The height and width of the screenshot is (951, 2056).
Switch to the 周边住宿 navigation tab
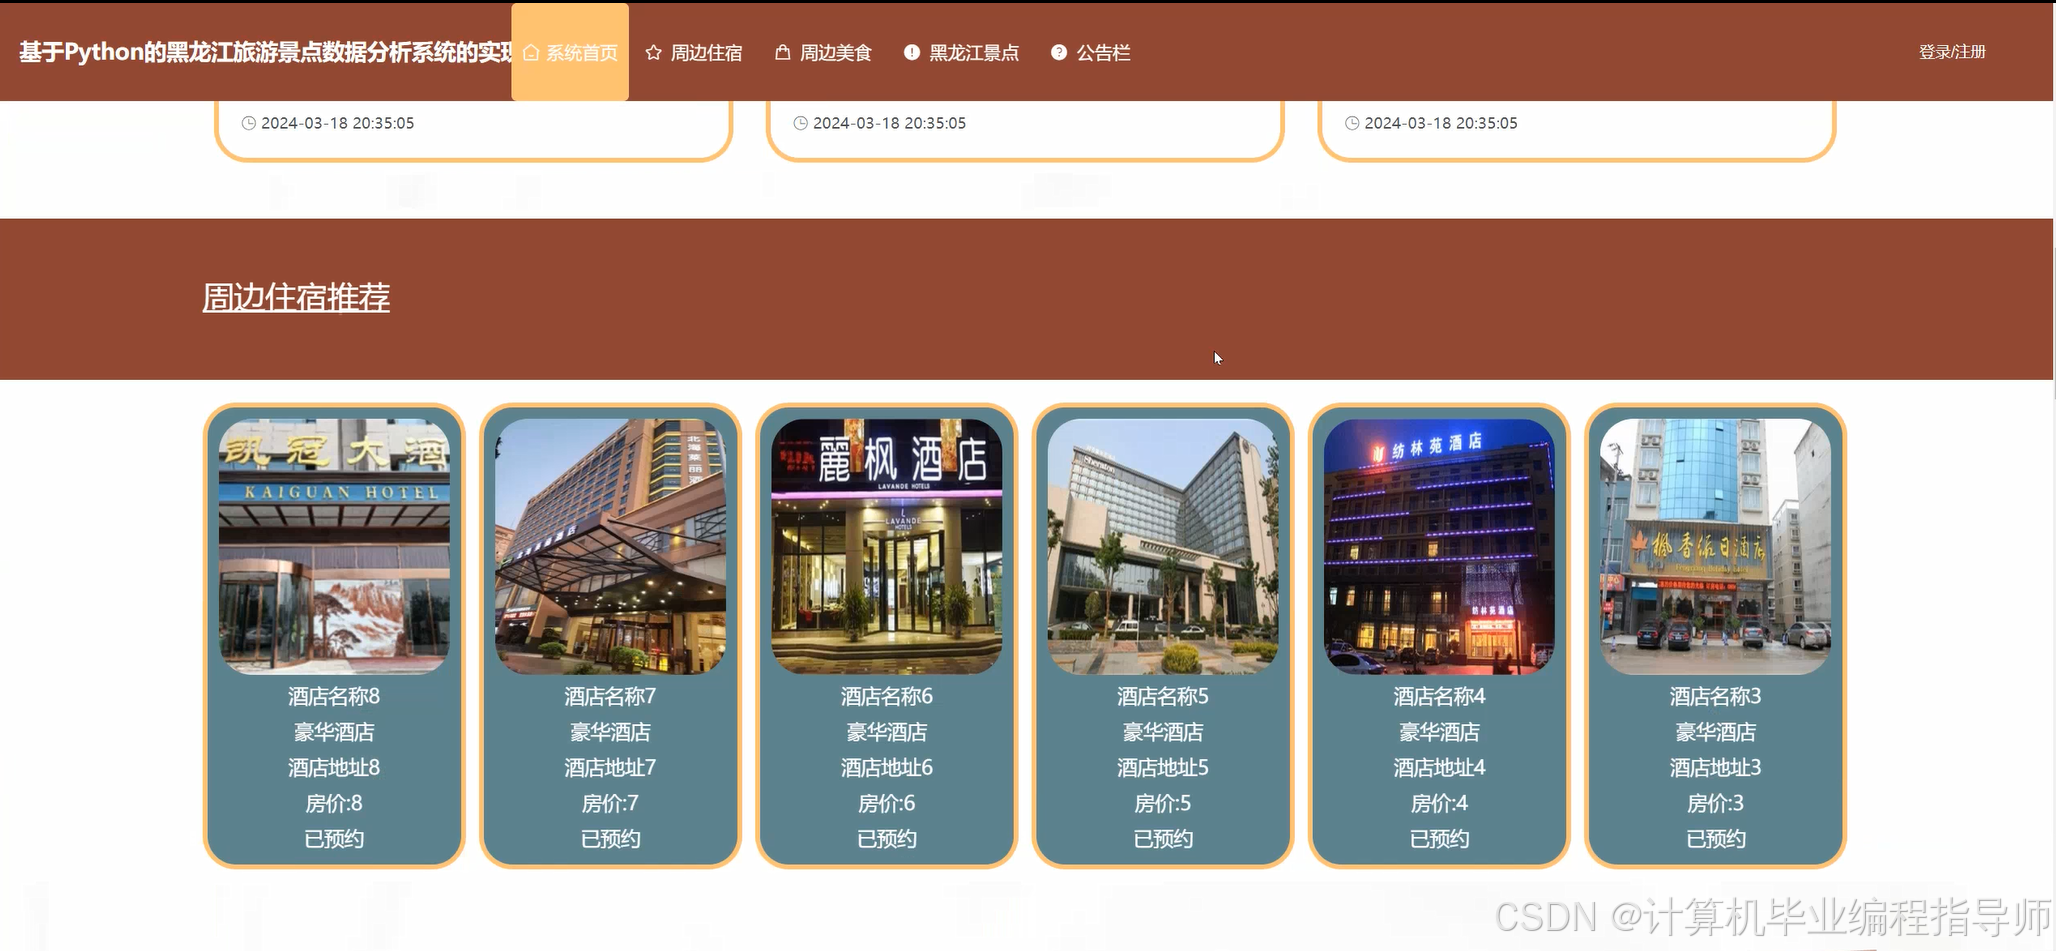click(x=707, y=52)
